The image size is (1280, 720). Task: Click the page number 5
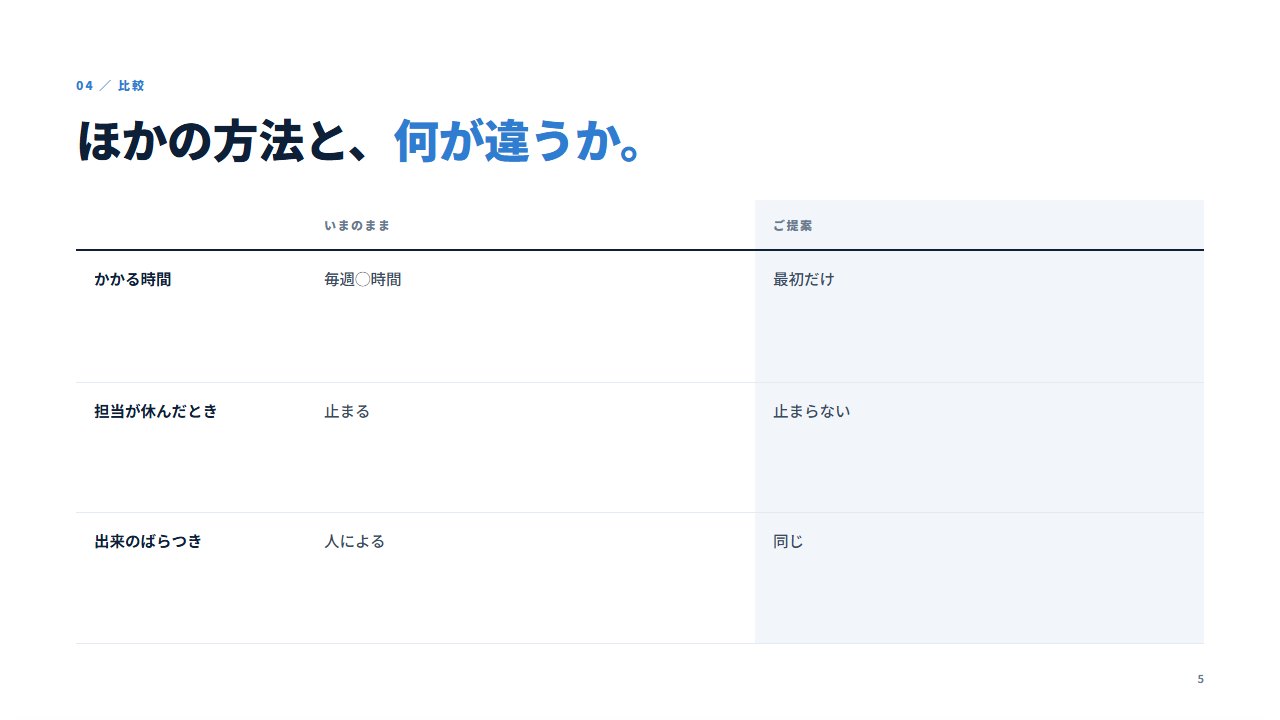(1201, 680)
